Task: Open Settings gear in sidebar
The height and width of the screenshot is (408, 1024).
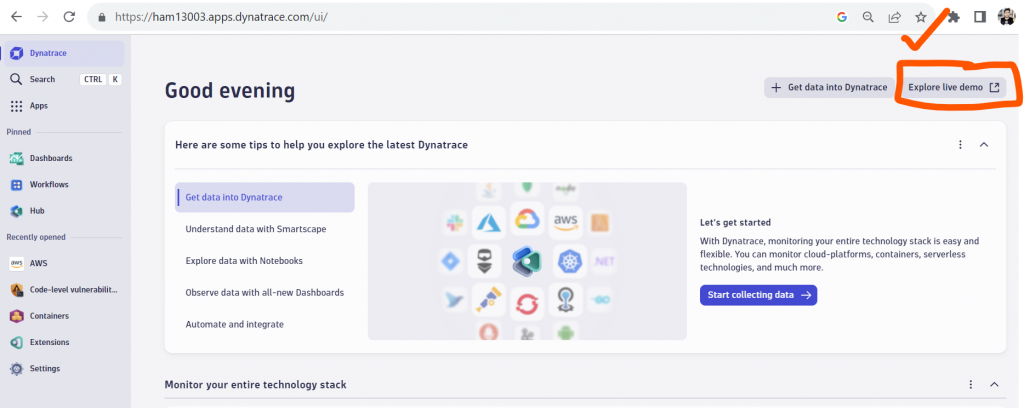Action: (x=16, y=369)
